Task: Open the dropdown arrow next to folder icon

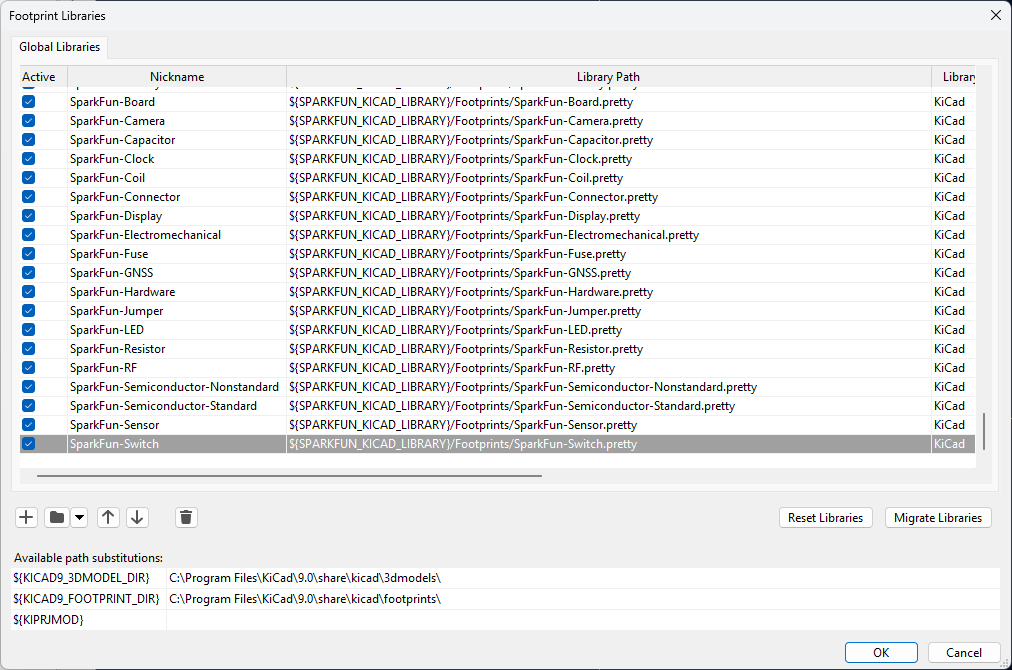Action: click(79, 517)
